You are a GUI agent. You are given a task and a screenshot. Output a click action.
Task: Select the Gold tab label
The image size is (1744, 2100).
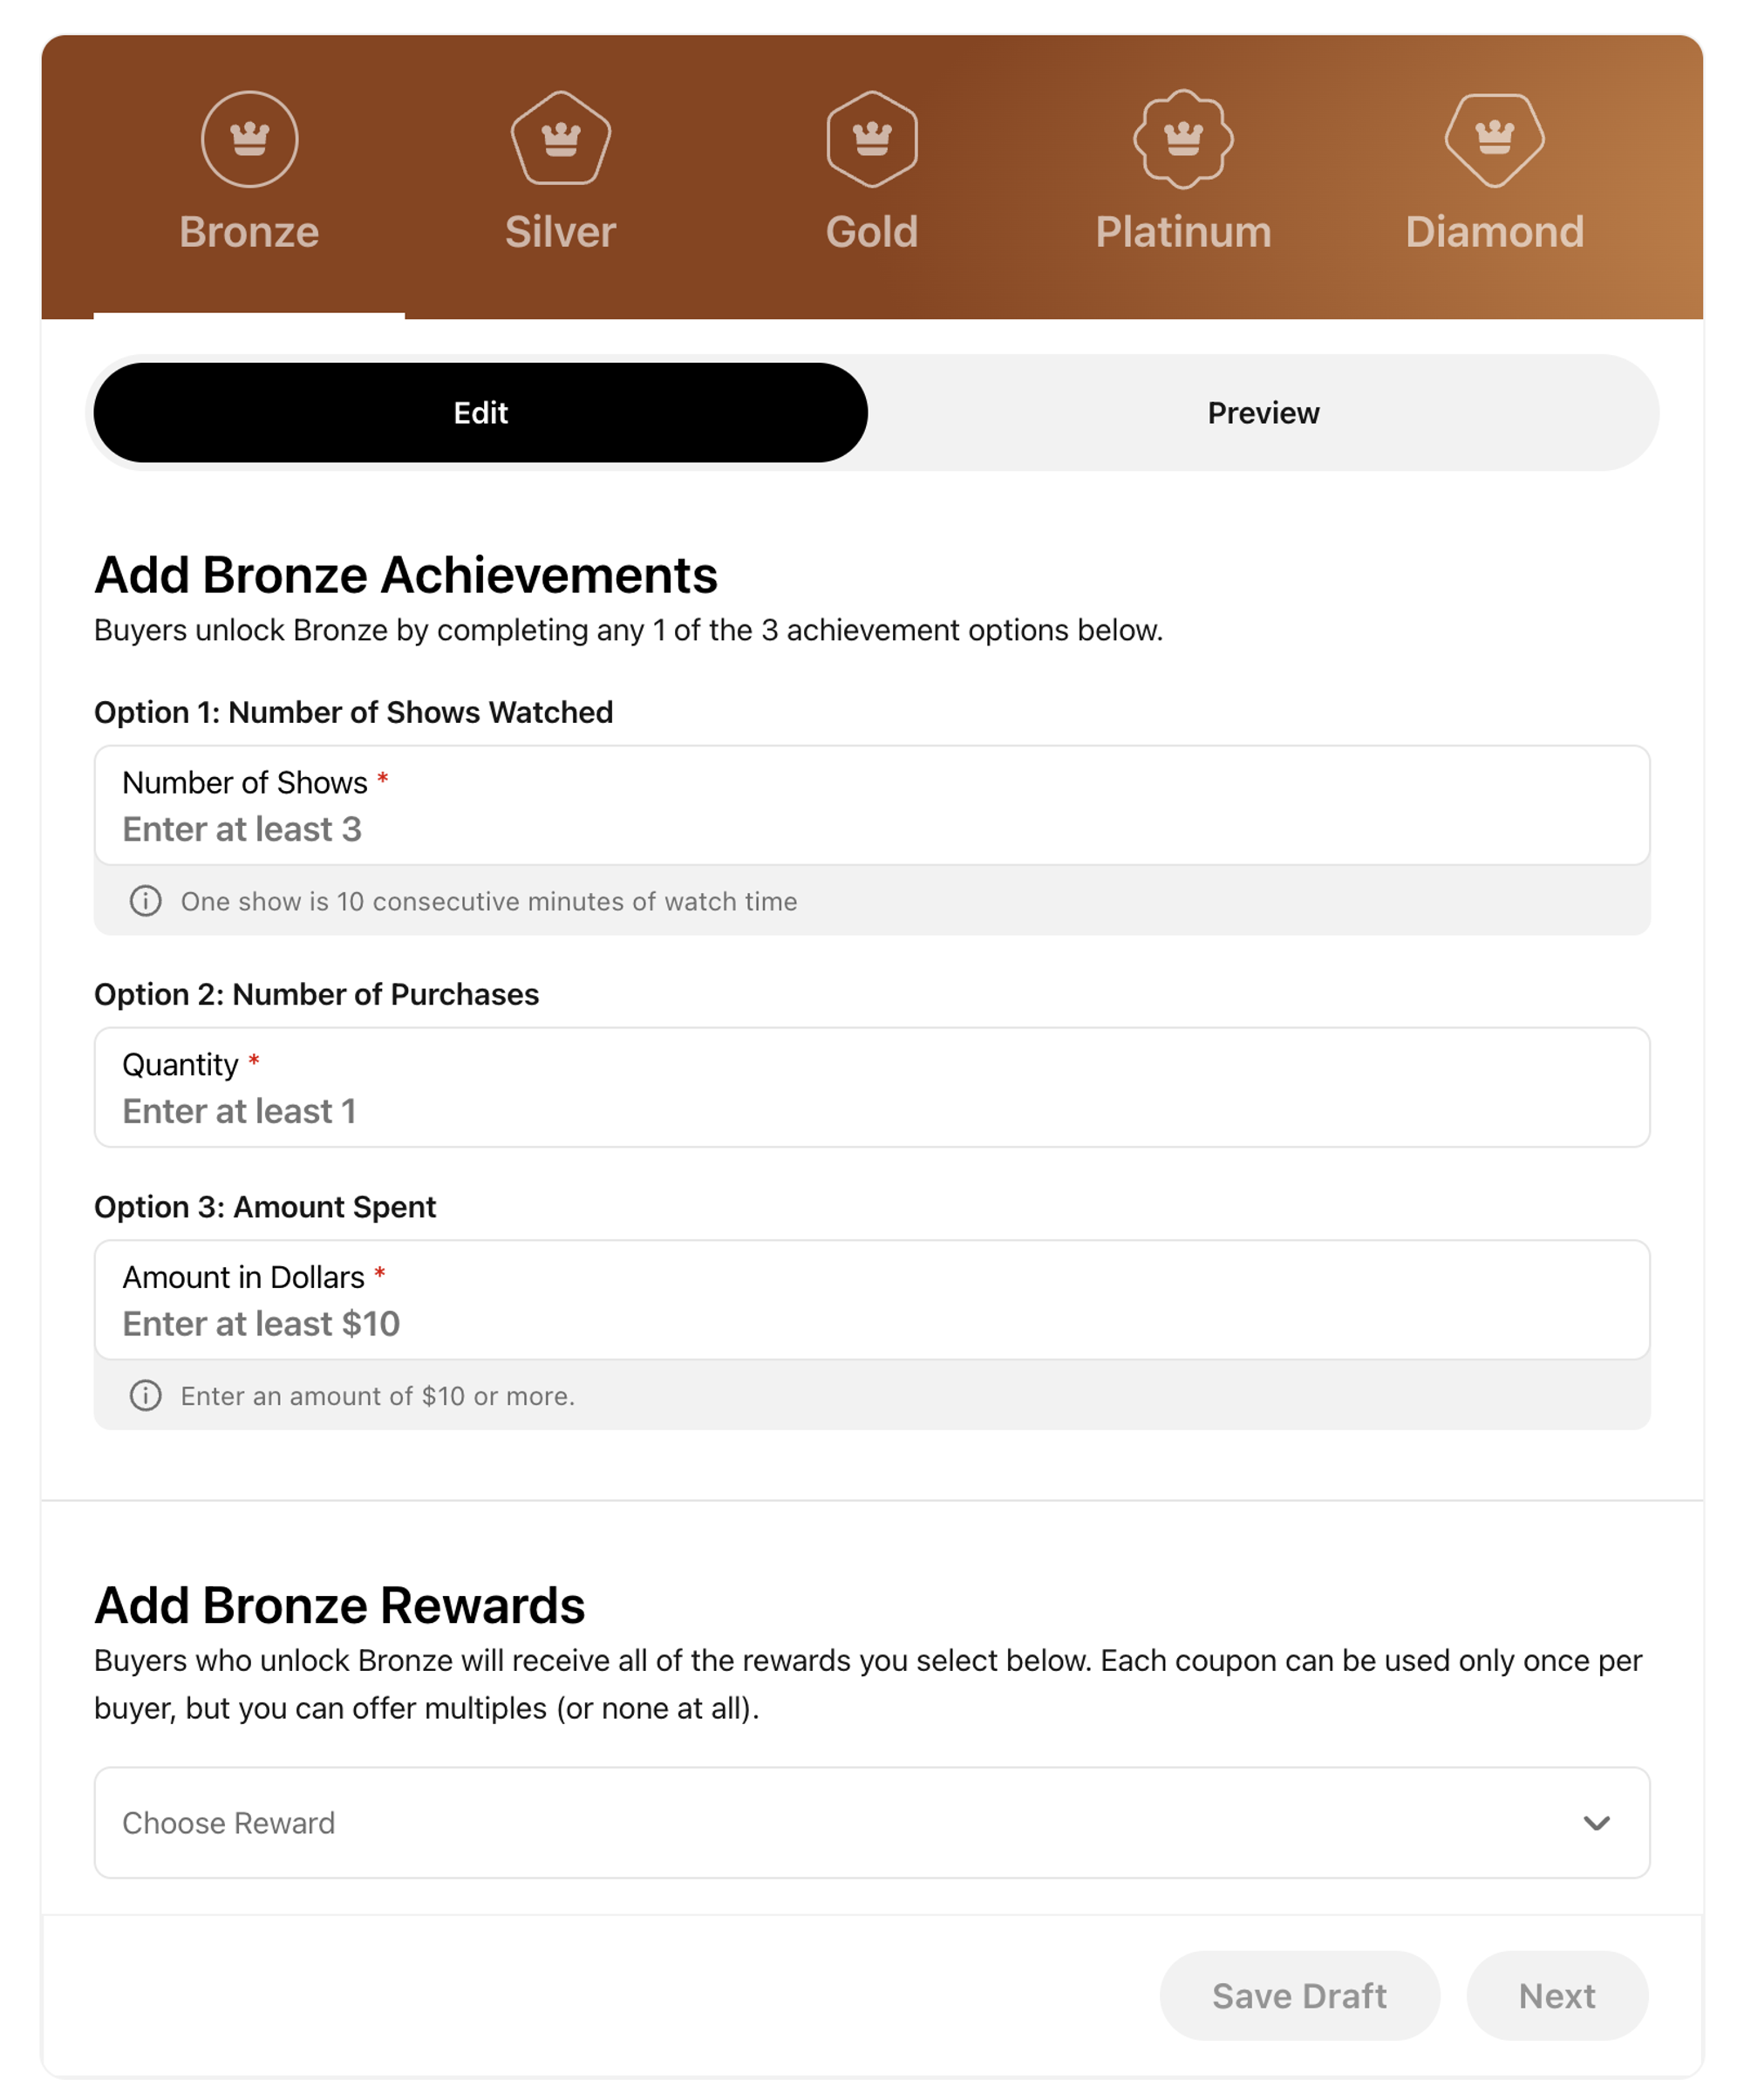pos(872,232)
